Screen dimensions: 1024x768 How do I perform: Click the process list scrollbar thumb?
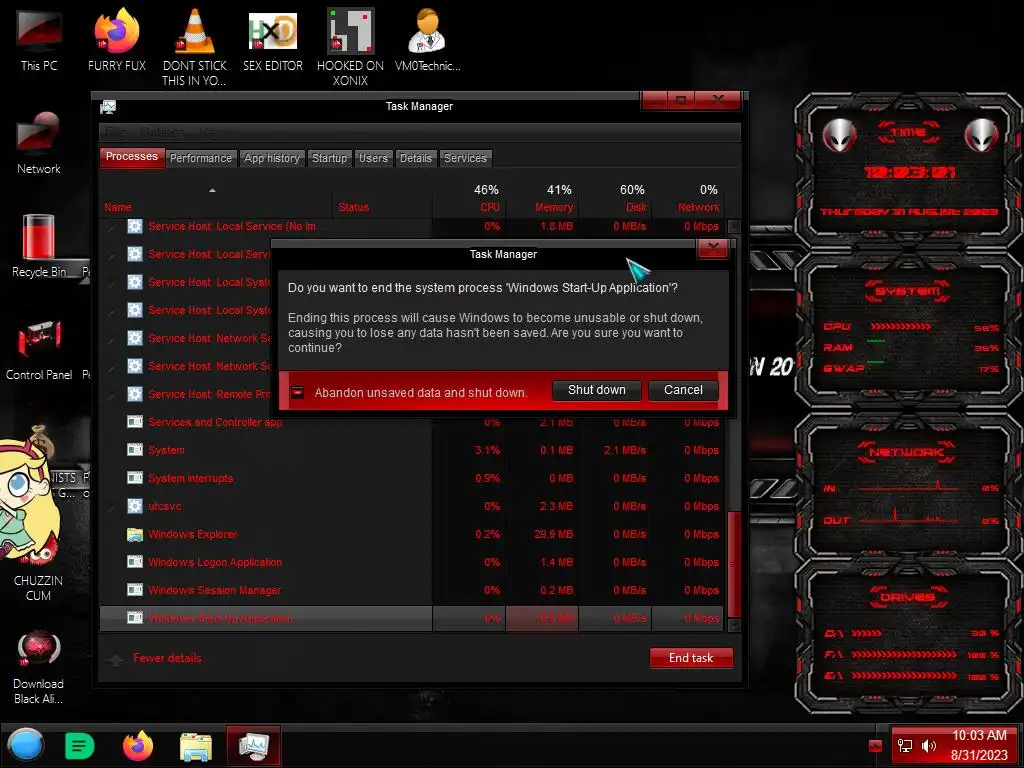pos(733,564)
